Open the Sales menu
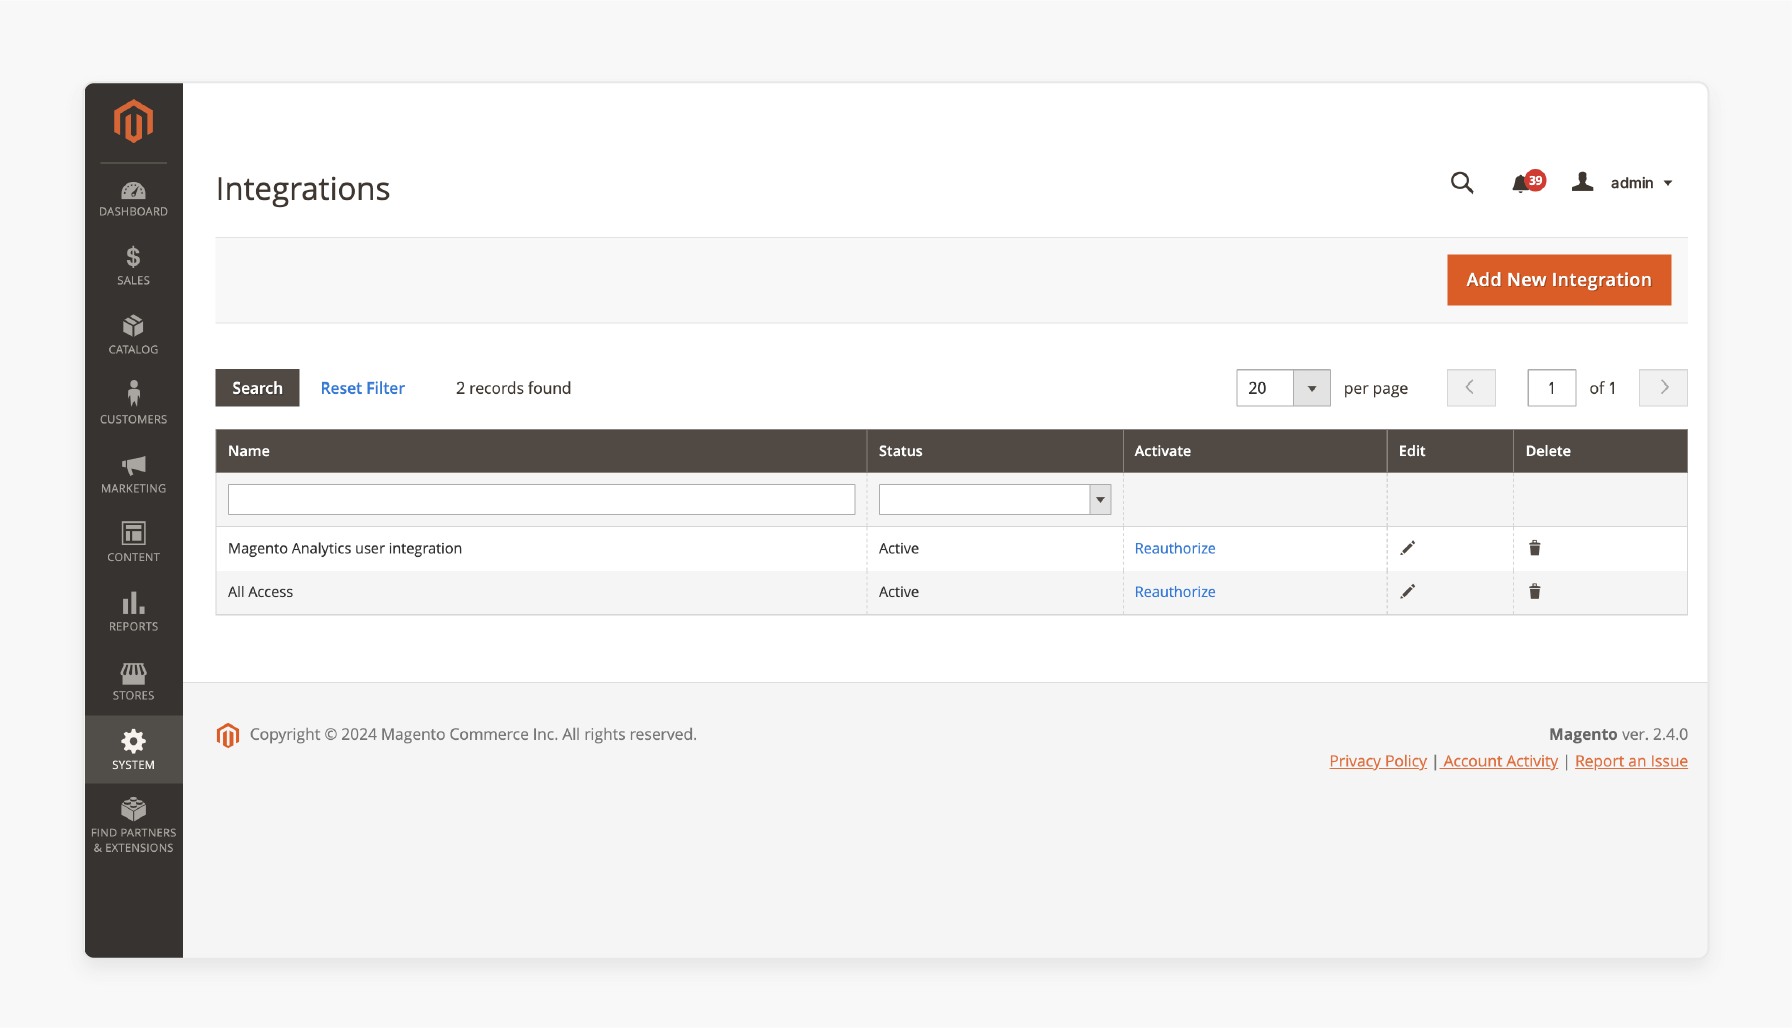The image size is (1792, 1028). (133, 266)
